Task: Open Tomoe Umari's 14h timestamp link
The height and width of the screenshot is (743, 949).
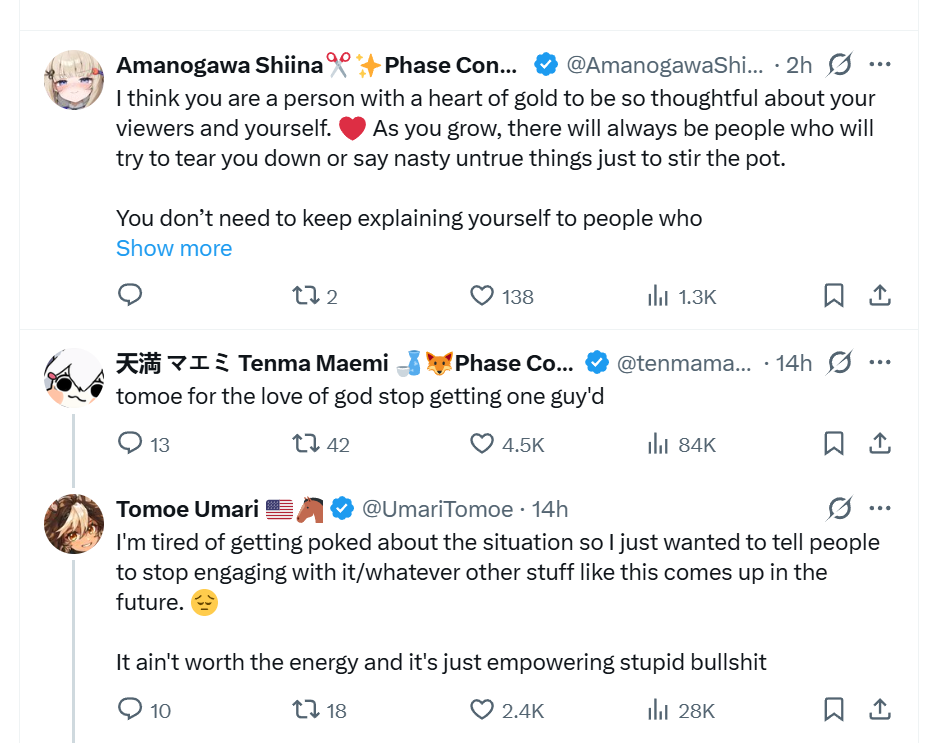Action: tap(549, 509)
